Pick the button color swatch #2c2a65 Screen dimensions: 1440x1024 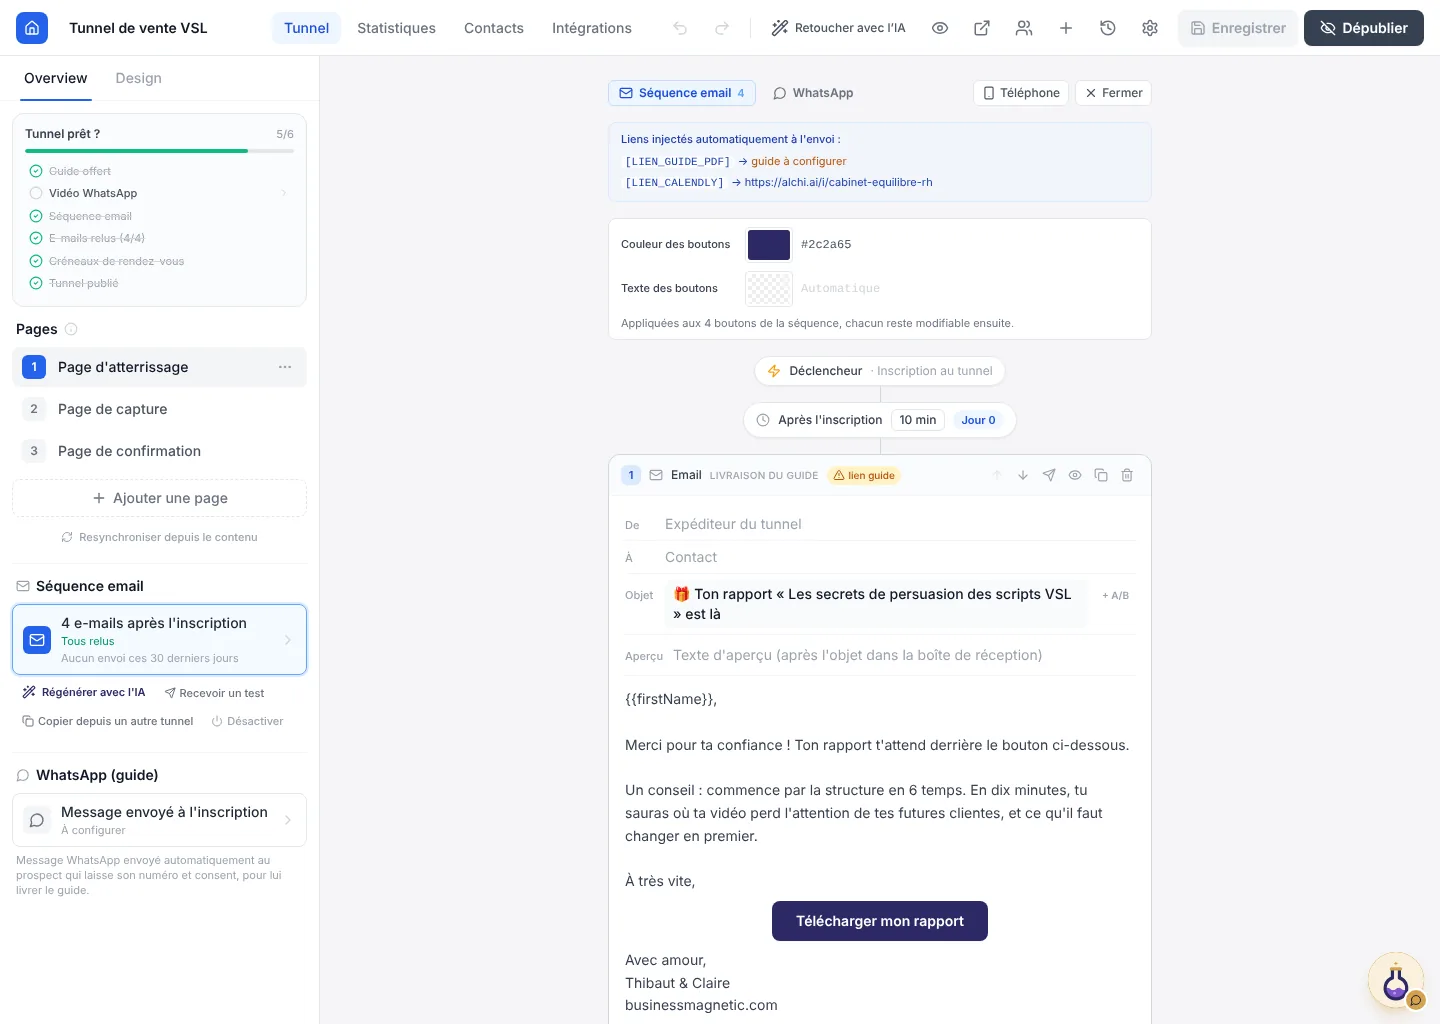[769, 244]
